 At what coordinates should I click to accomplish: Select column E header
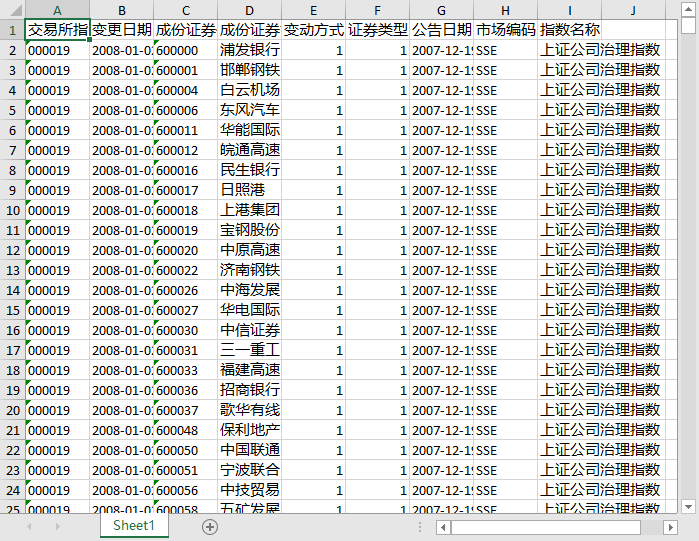pos(313,10)
